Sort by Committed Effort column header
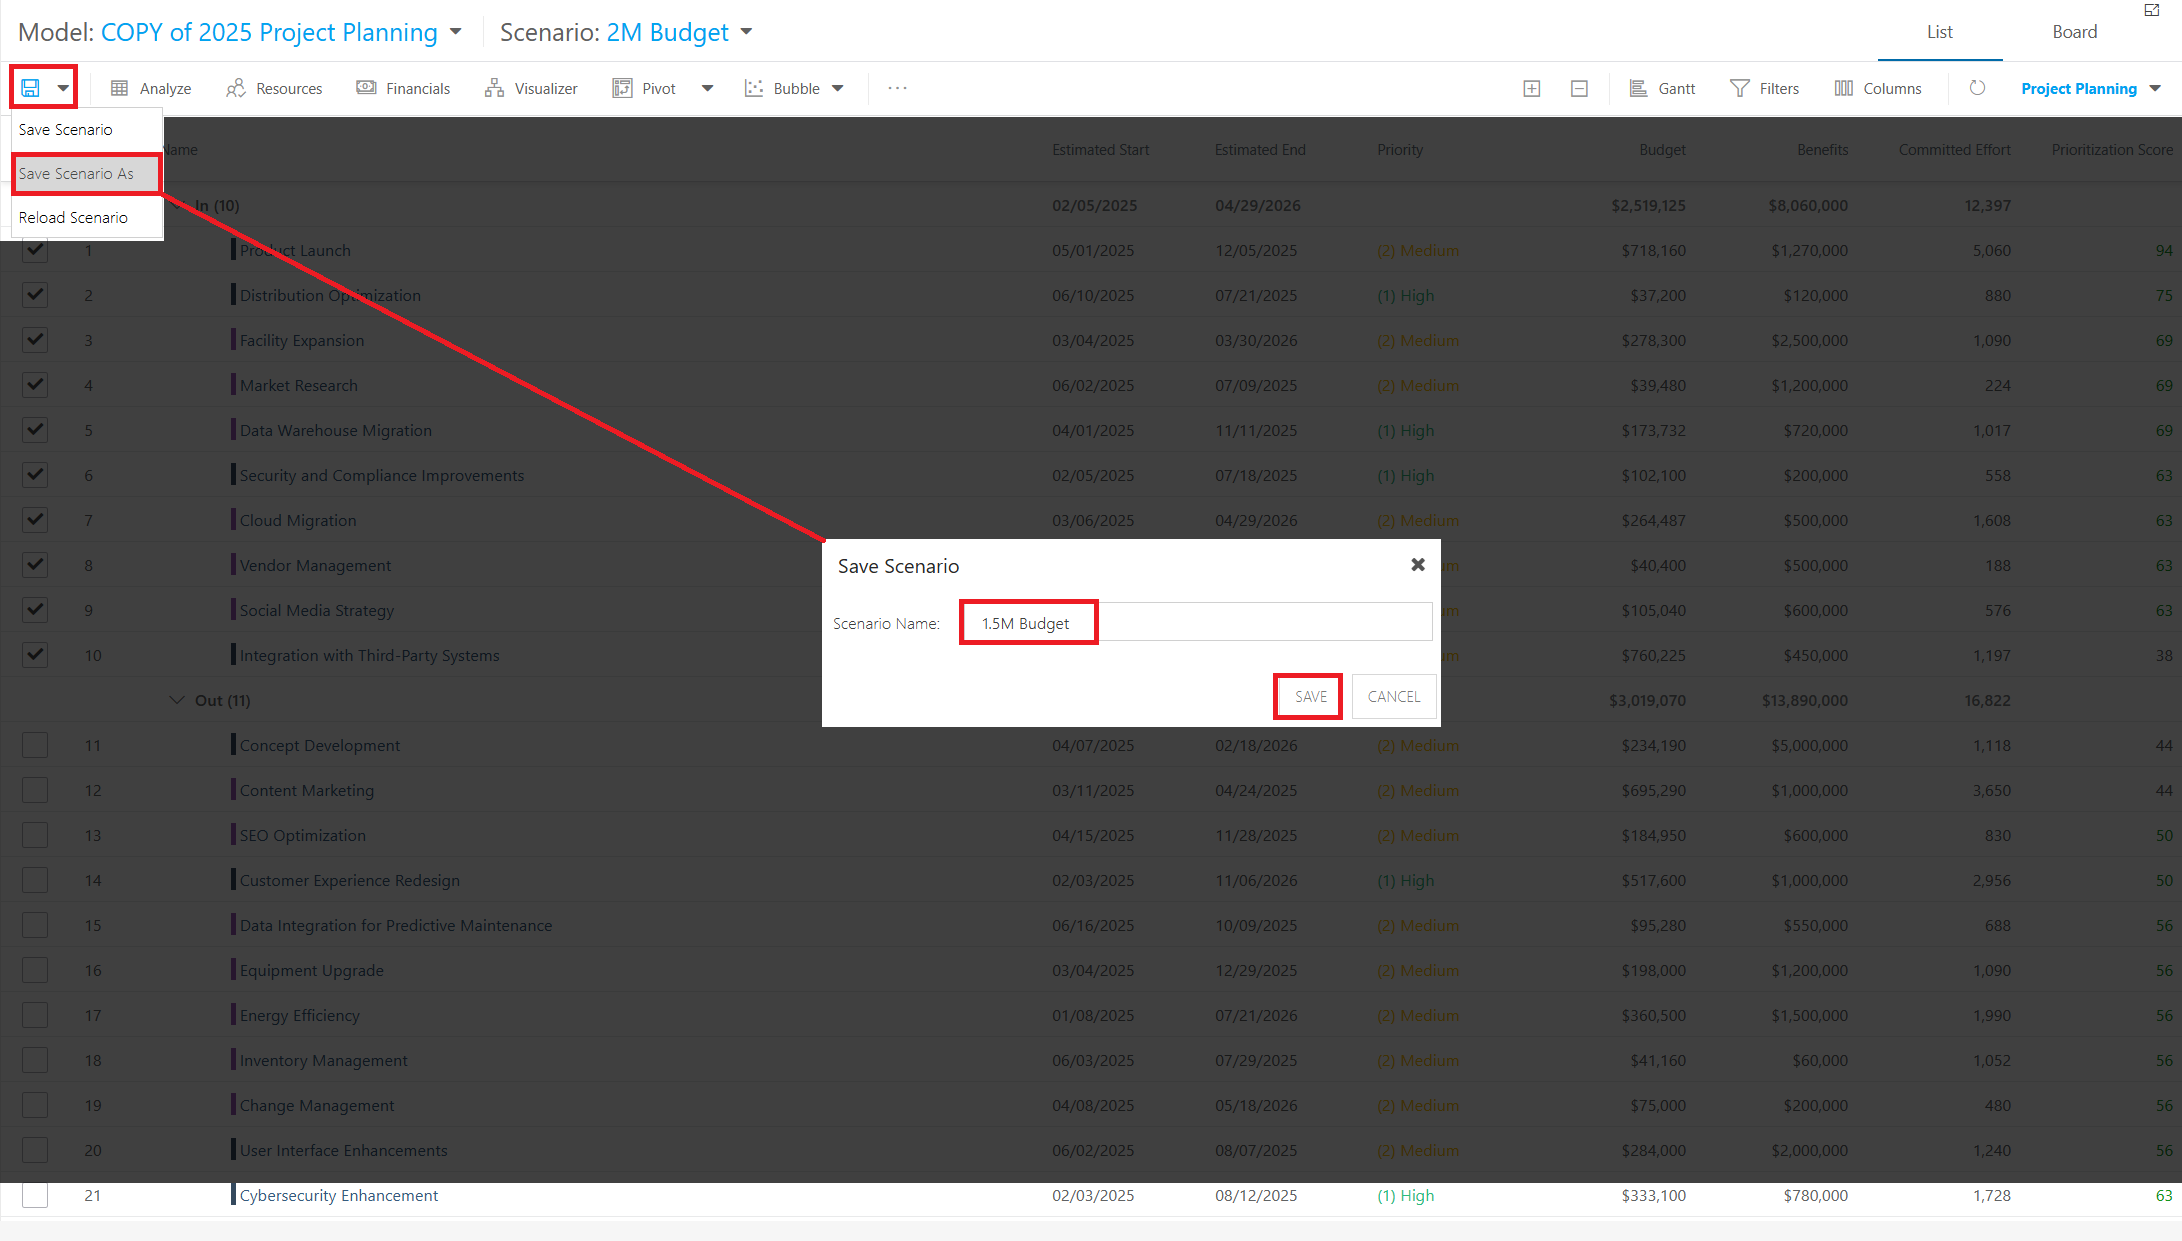2182x1241 pixels. coord(1954,150)
